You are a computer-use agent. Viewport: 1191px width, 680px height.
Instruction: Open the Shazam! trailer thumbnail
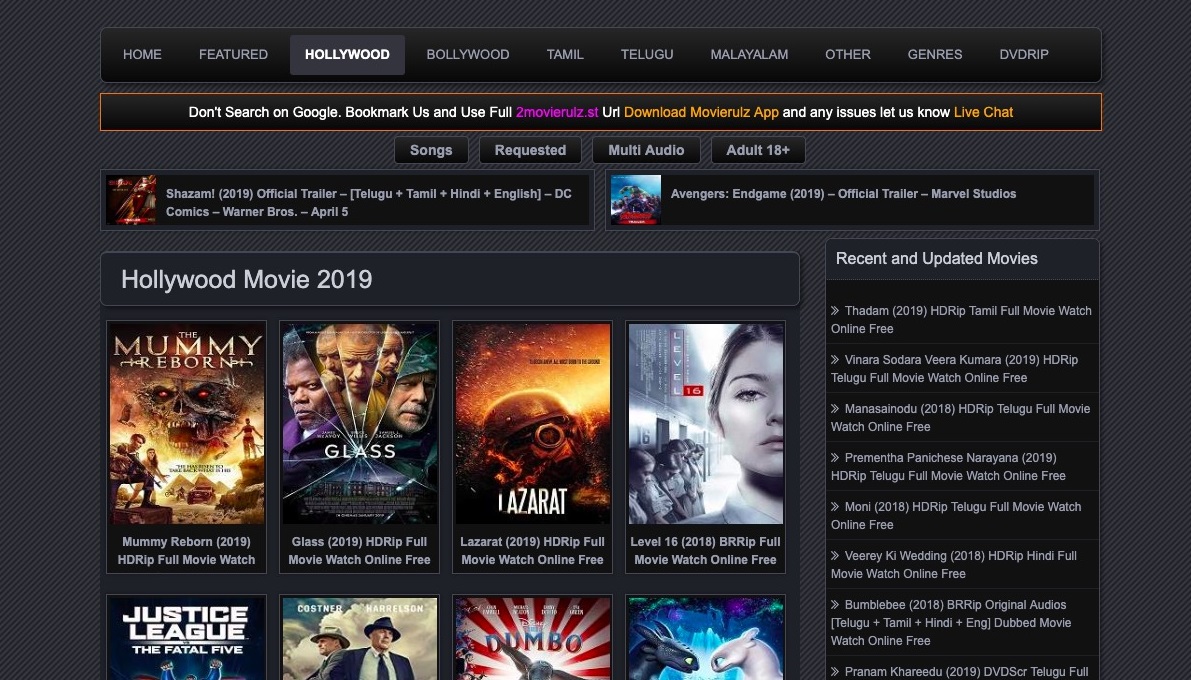pos(131,200)
